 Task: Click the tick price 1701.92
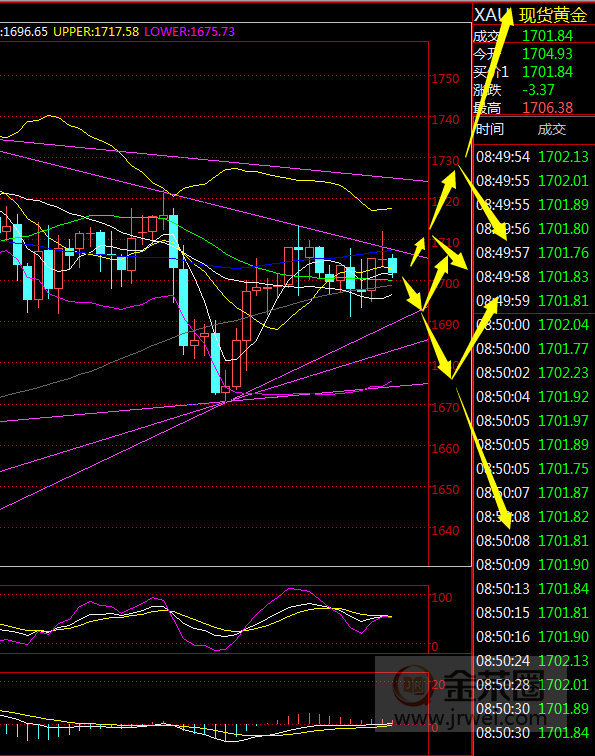[563, 397]
